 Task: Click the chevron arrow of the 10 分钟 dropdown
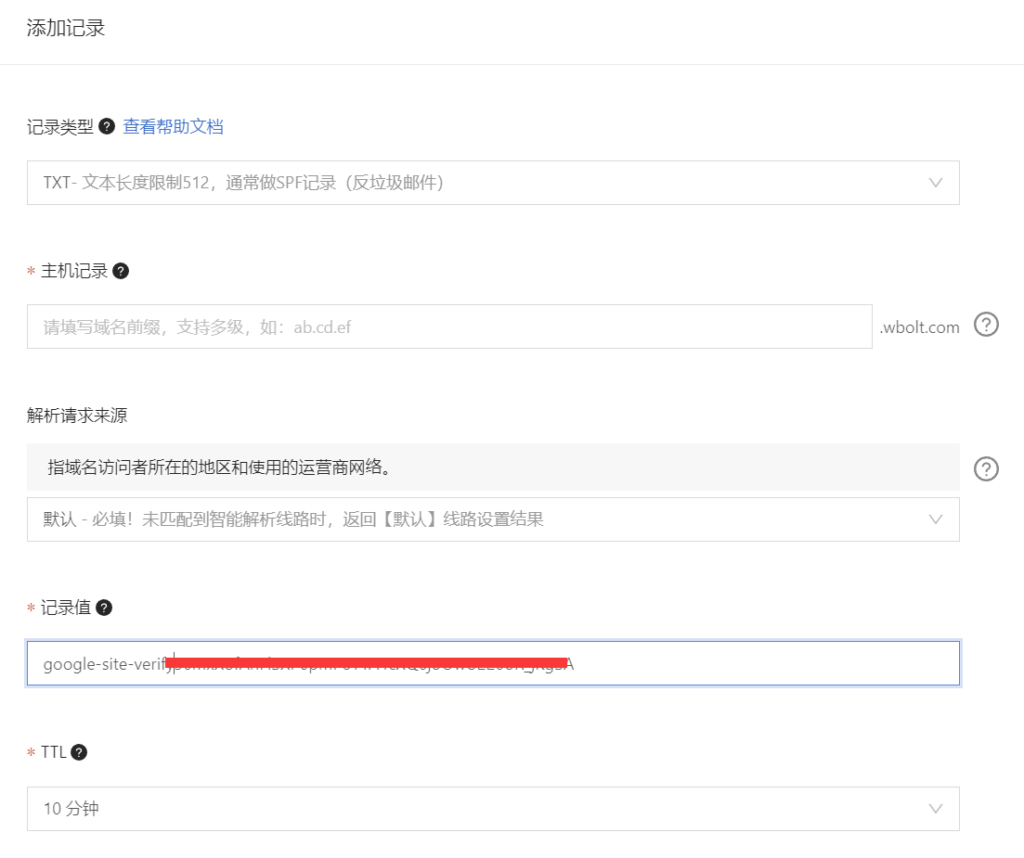point(936,808)
